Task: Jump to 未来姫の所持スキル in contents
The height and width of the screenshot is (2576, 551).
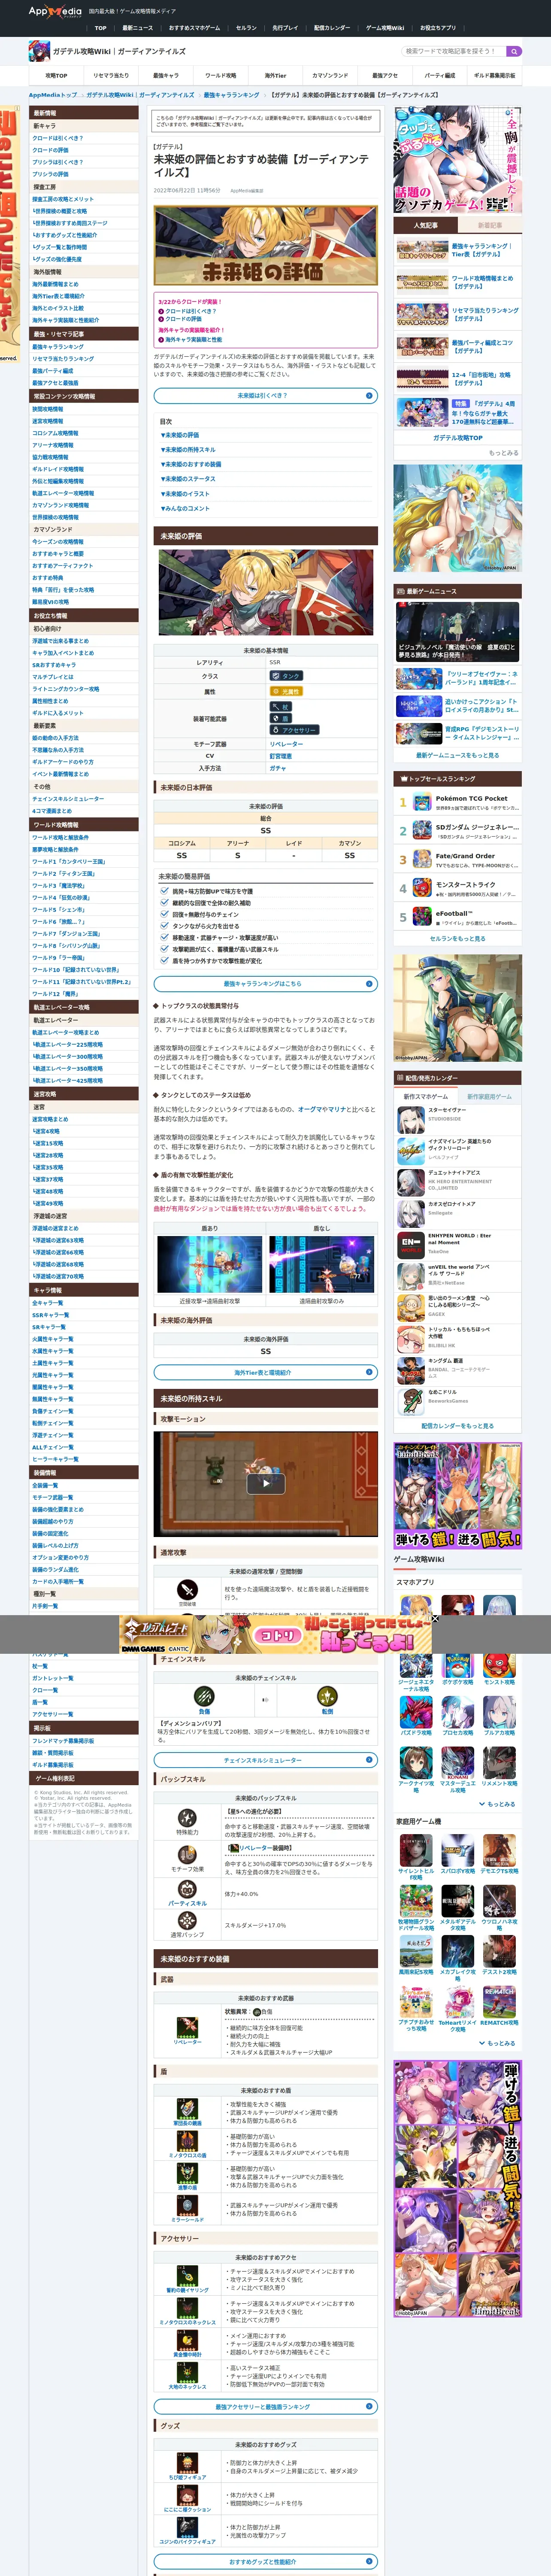Action: pyautogui.click(x=188, y=449)
